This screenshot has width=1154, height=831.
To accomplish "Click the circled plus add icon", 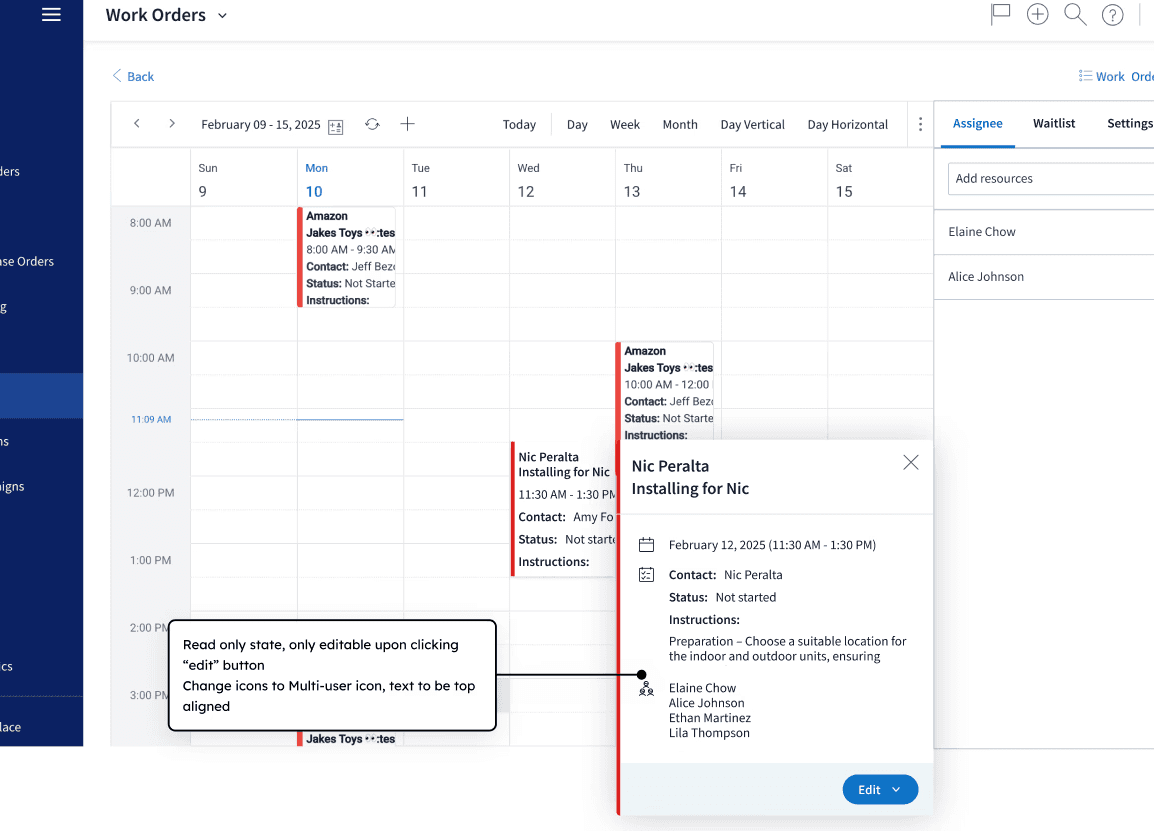I will tap(1037, 14).
